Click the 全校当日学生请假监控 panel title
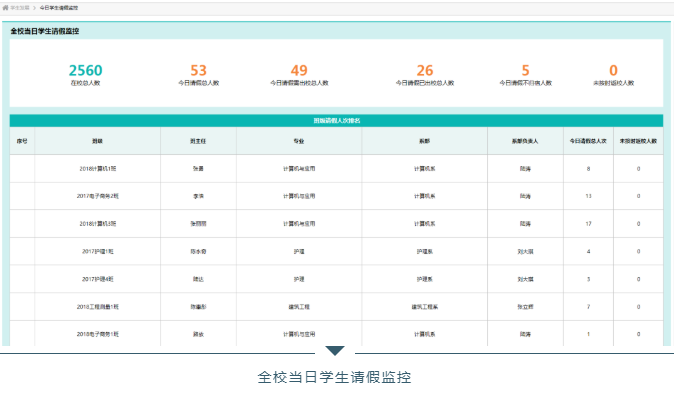This screenshot has width=676, height=397. coord(45,31)
